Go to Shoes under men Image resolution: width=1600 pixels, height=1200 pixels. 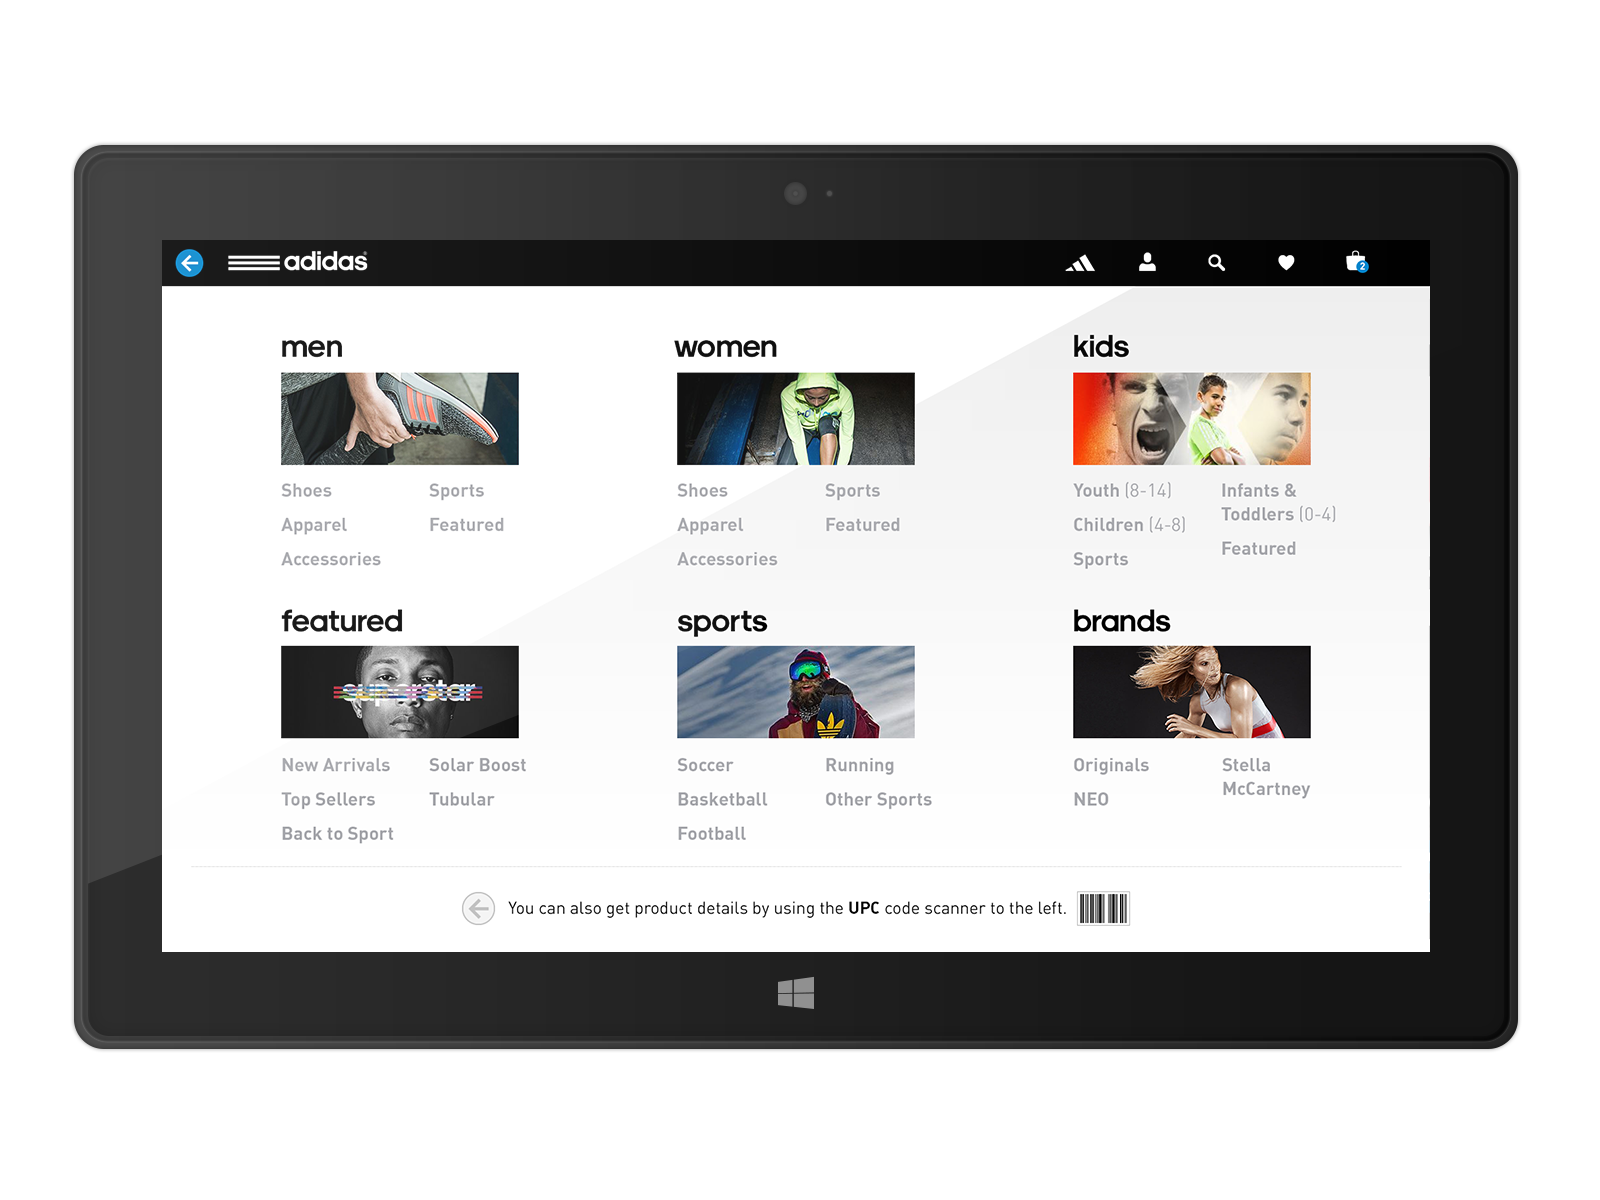pos(306,491)
